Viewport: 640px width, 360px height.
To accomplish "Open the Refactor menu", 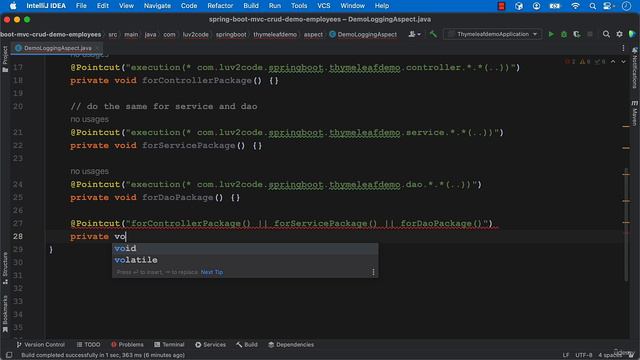I will (220, 6).
